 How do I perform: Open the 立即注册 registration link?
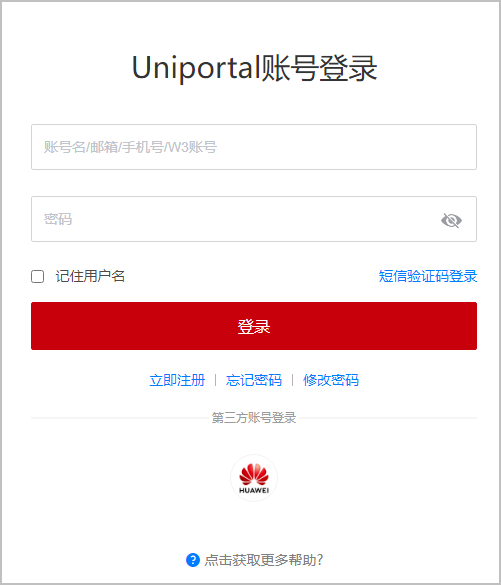tap(177, 380)
